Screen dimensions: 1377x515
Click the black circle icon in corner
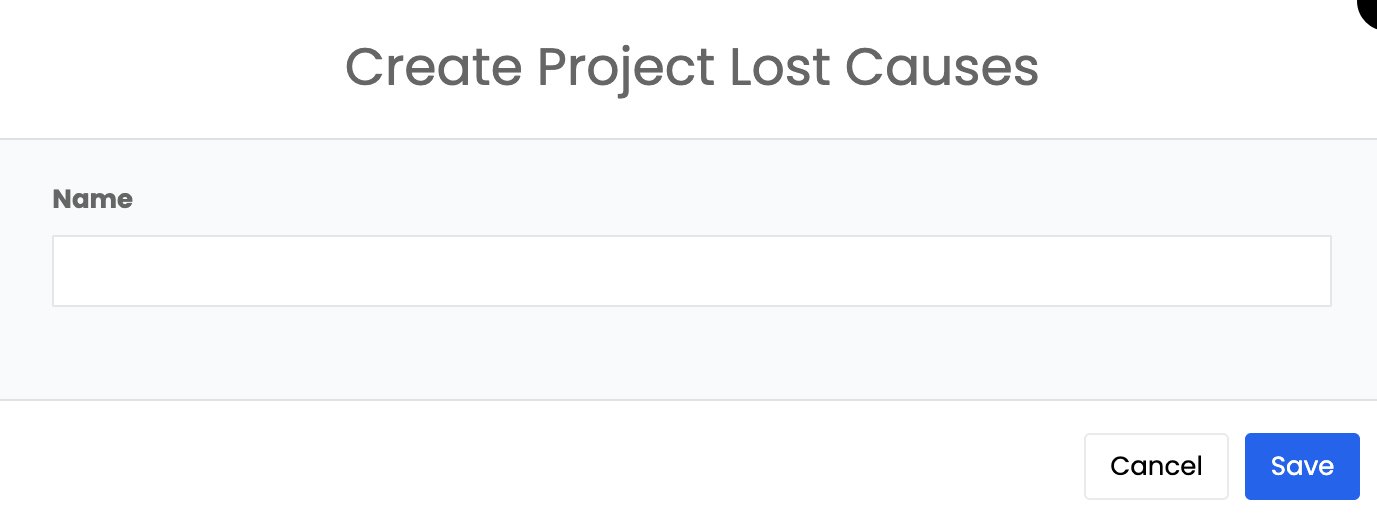1368,10
